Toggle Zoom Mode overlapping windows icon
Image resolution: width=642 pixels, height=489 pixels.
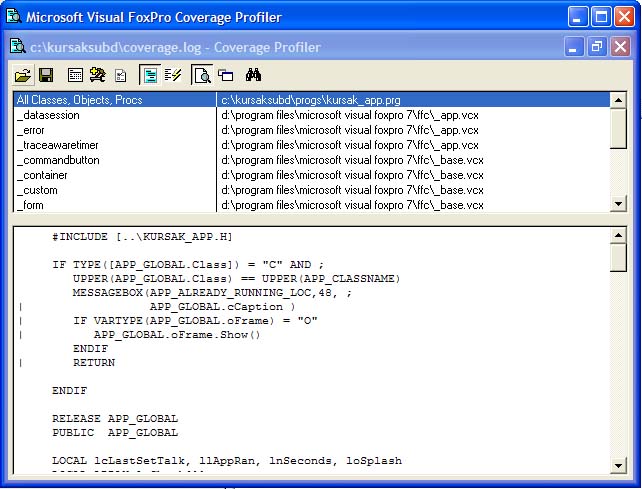click(x=226, y=75)
